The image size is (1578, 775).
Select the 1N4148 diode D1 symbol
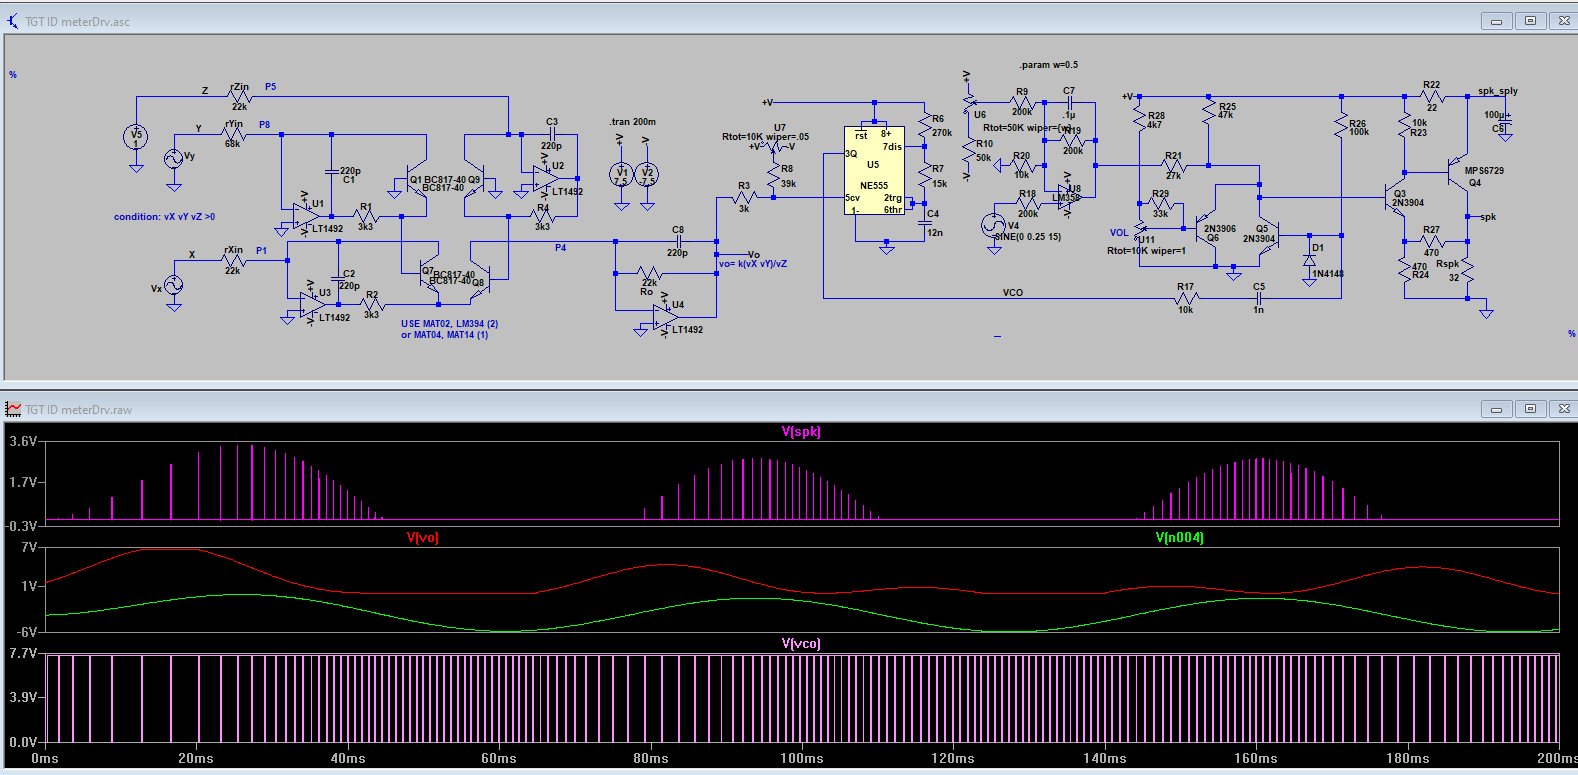(x=1309, y=261)
